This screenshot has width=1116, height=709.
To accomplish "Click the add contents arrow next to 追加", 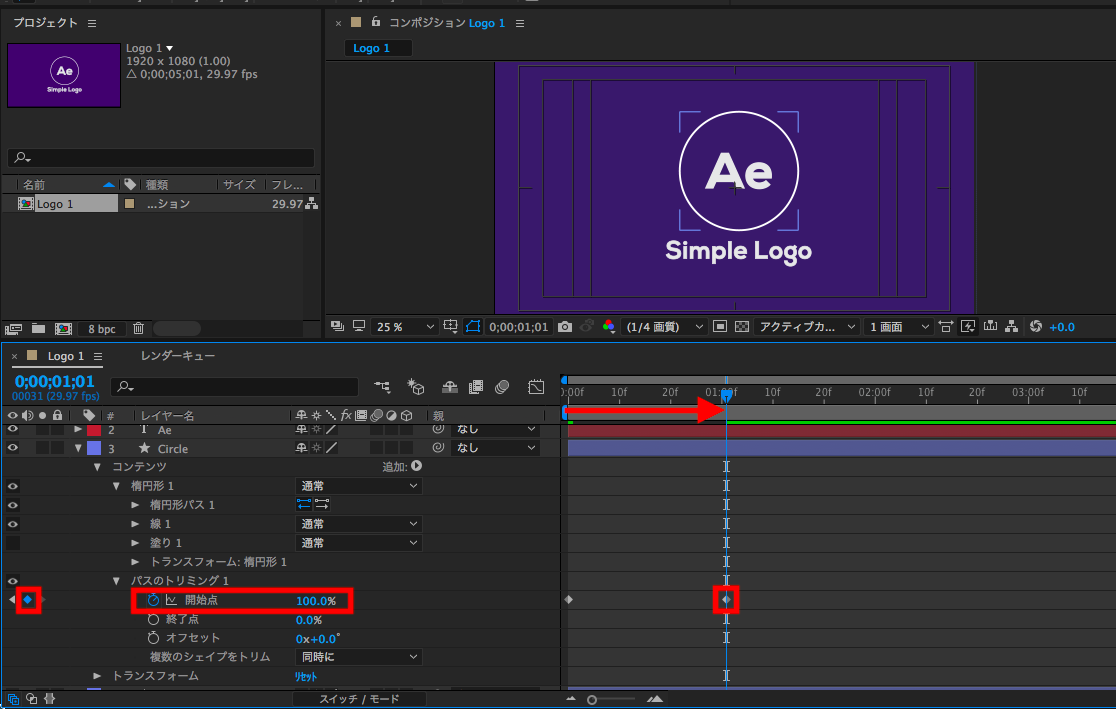I will (x=416, y=466).
